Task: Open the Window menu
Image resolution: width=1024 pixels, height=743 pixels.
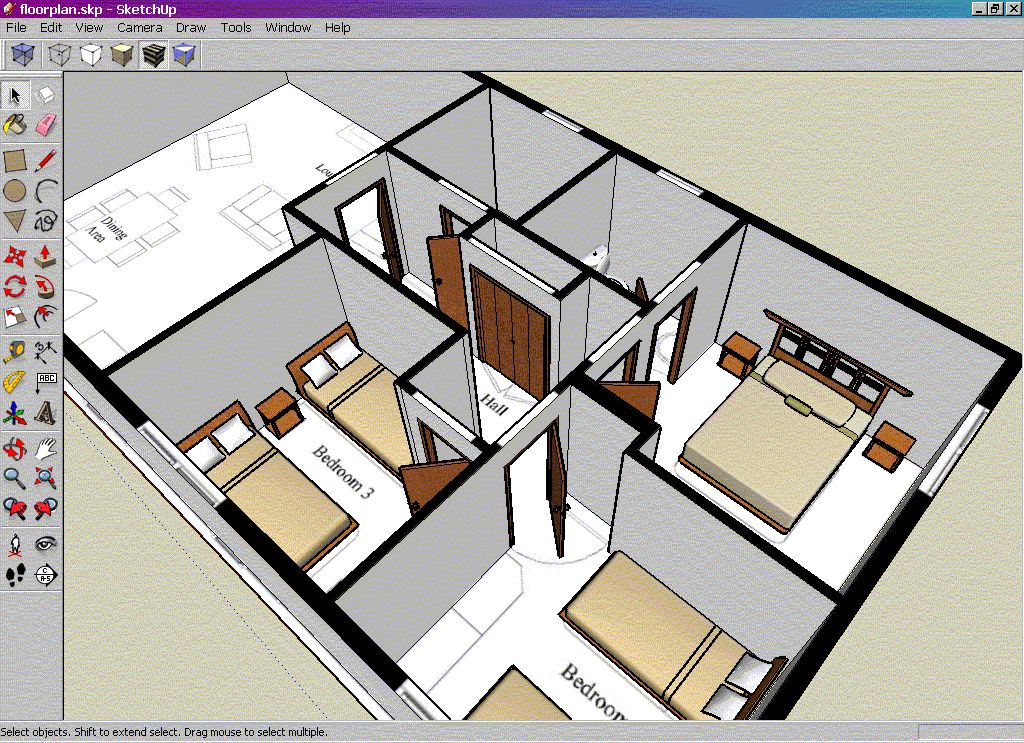Action: [288, 28]
